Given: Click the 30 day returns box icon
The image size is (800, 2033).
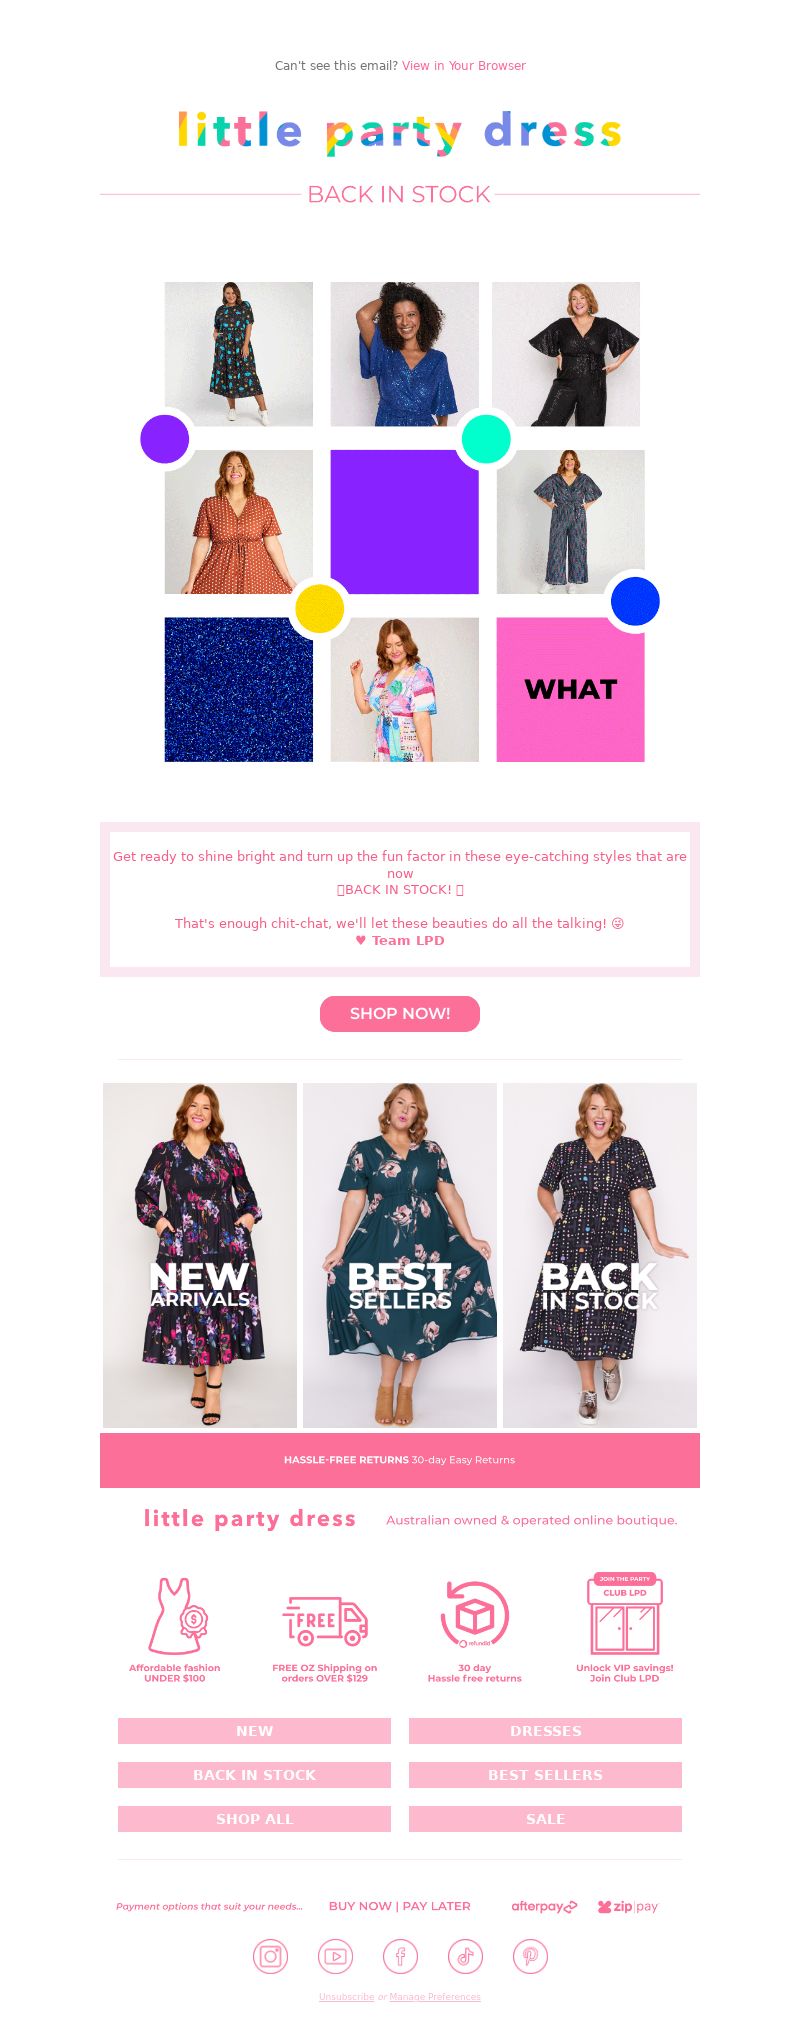Looking at the screenshot, I should pyautogui.click(x=475, y=1615).
